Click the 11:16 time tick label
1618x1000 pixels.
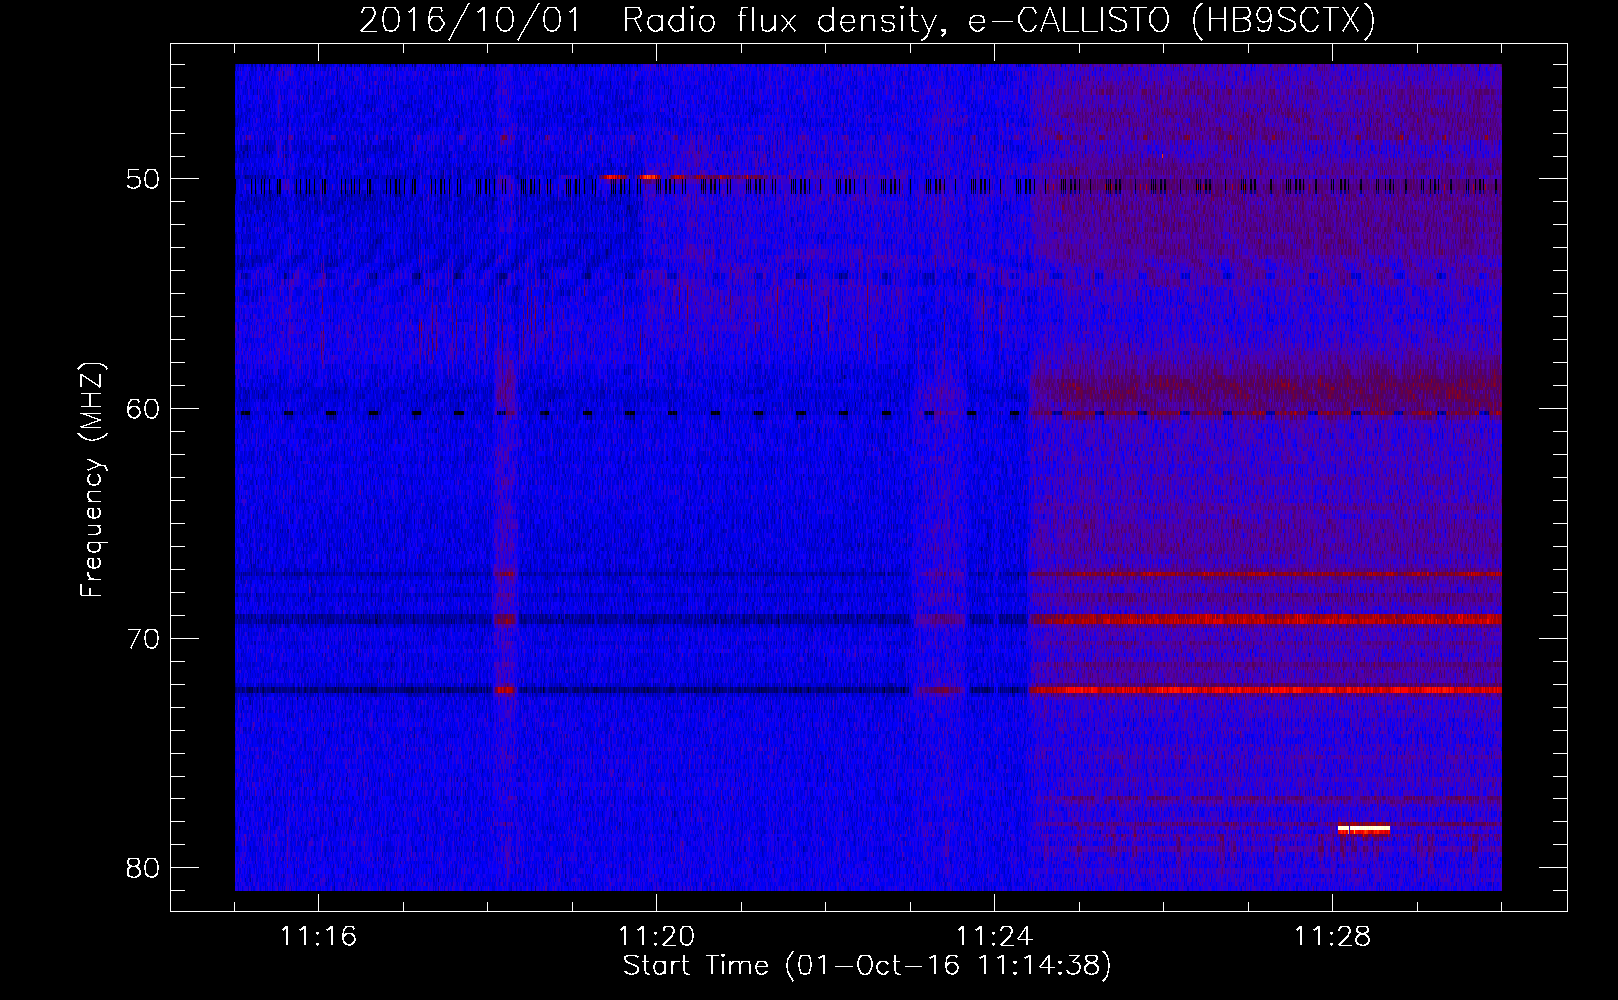318,937
